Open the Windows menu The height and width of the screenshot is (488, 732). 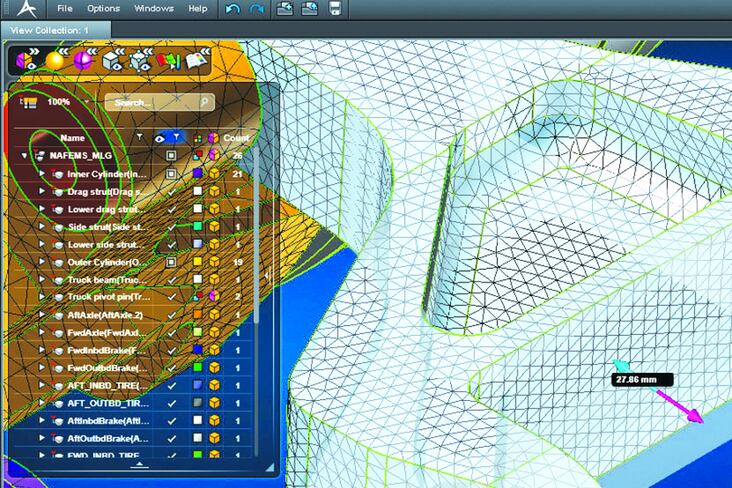(x=154, y=8)
